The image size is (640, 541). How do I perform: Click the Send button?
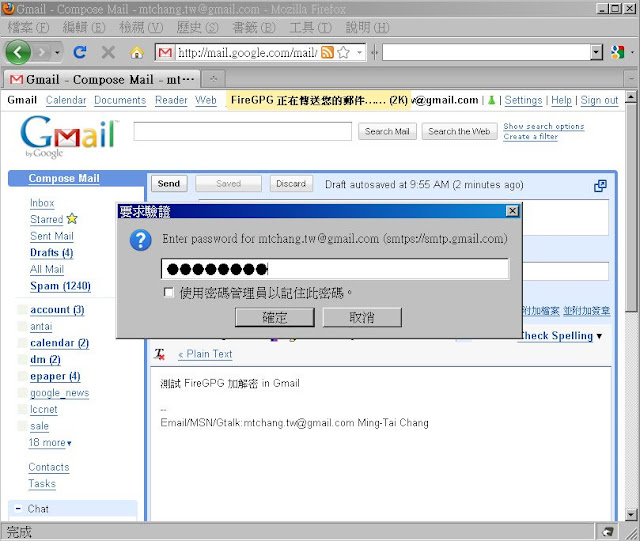coord(169,184)
